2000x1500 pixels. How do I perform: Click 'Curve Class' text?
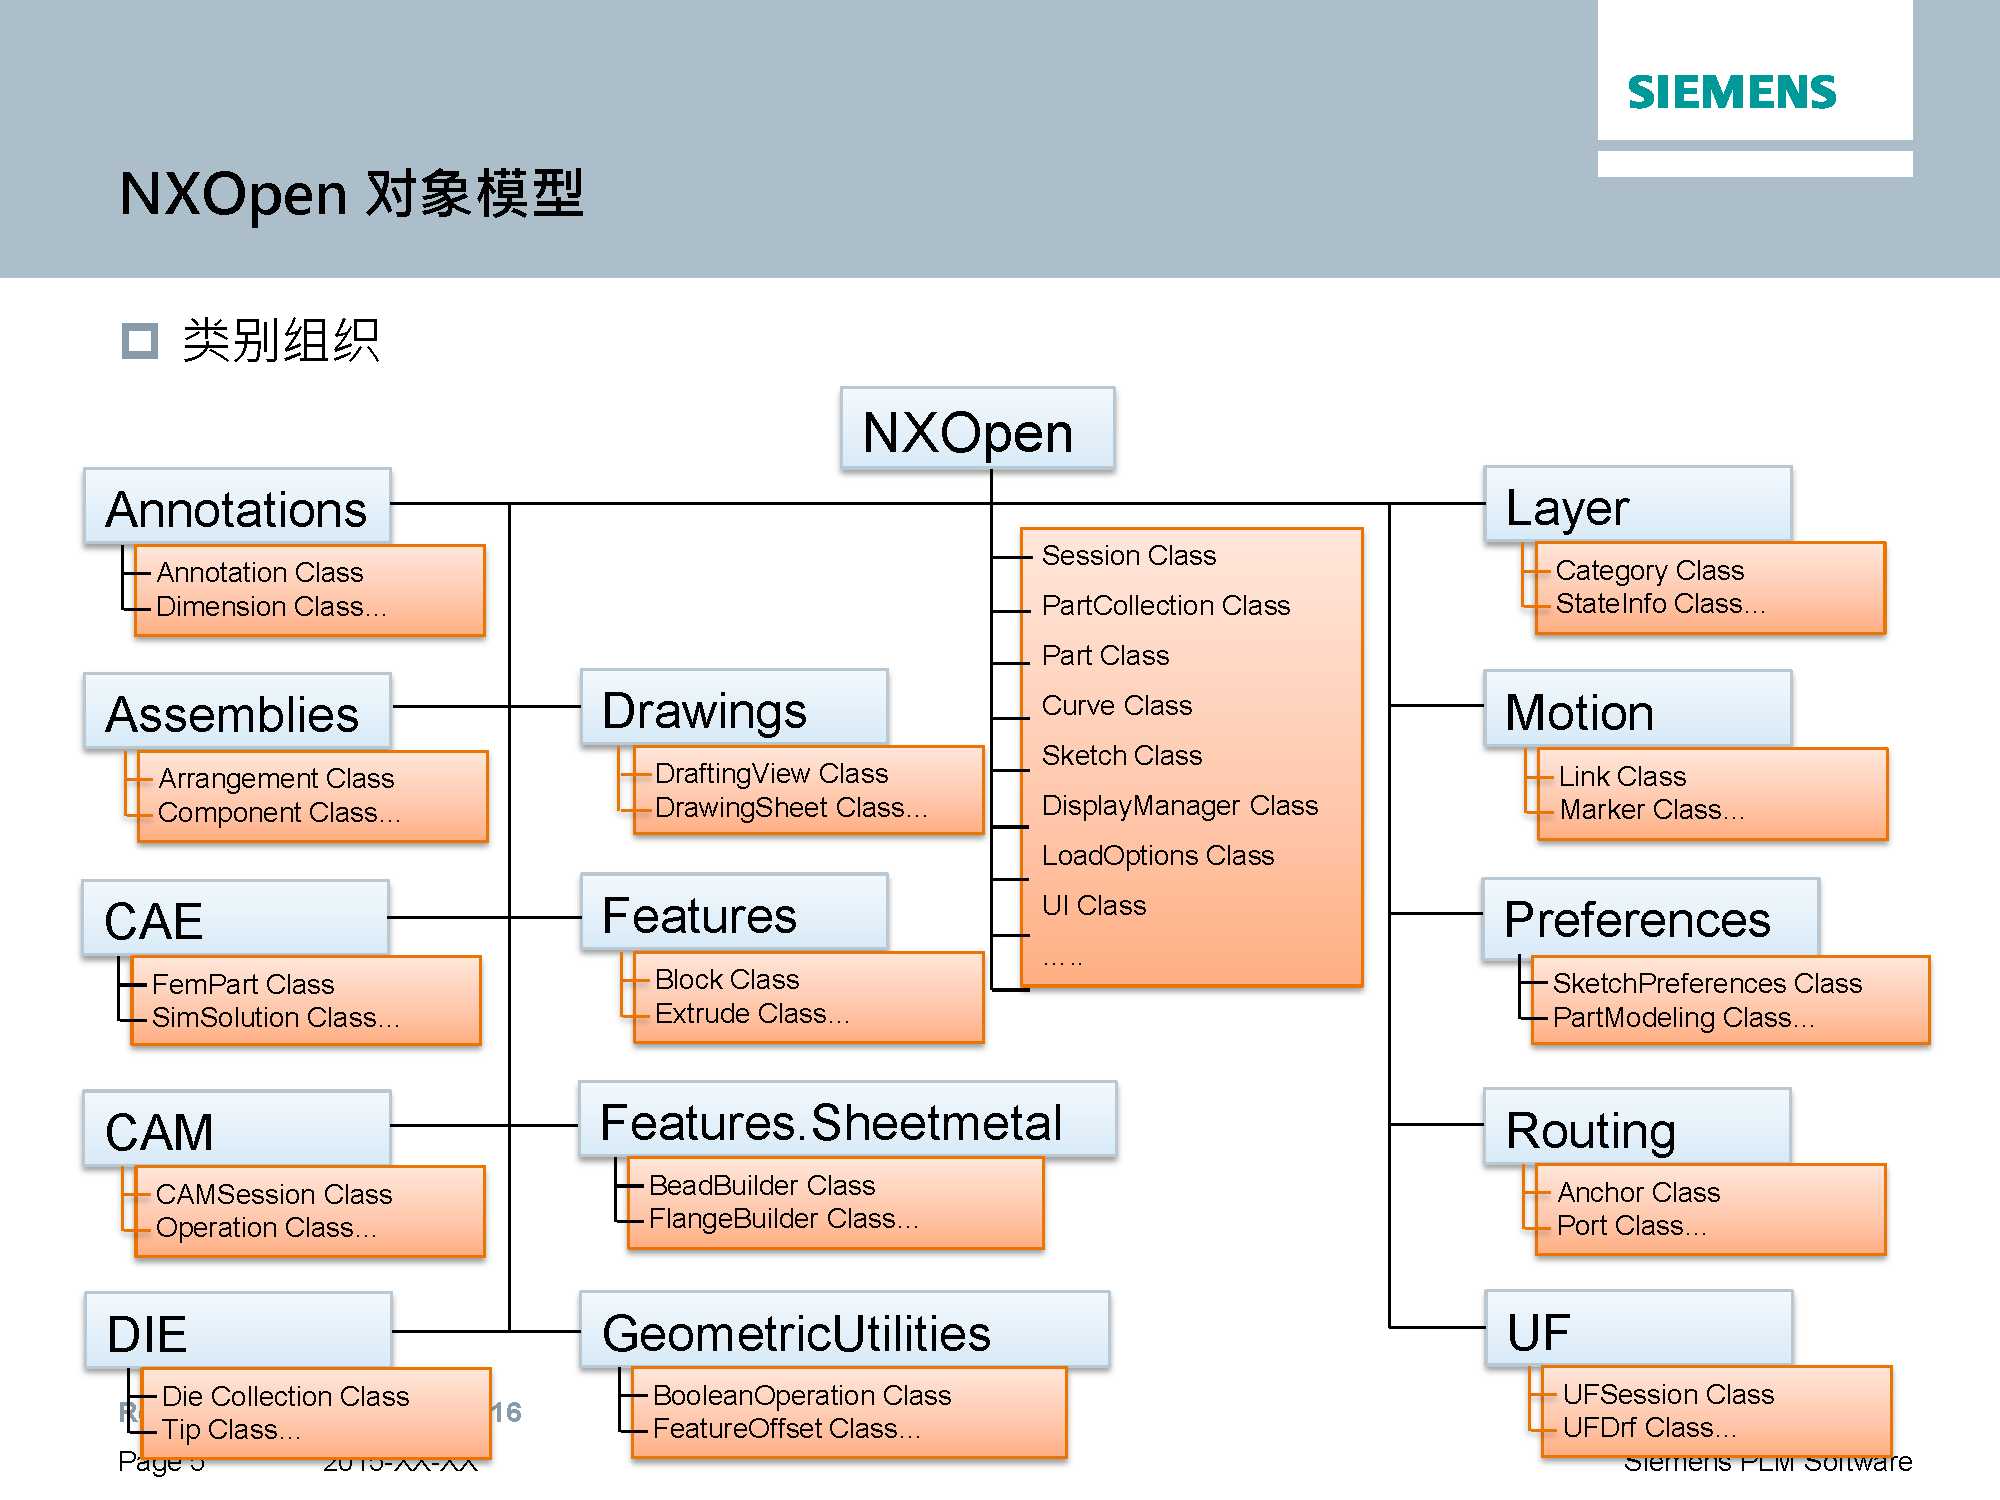(x=1117, y=705)
